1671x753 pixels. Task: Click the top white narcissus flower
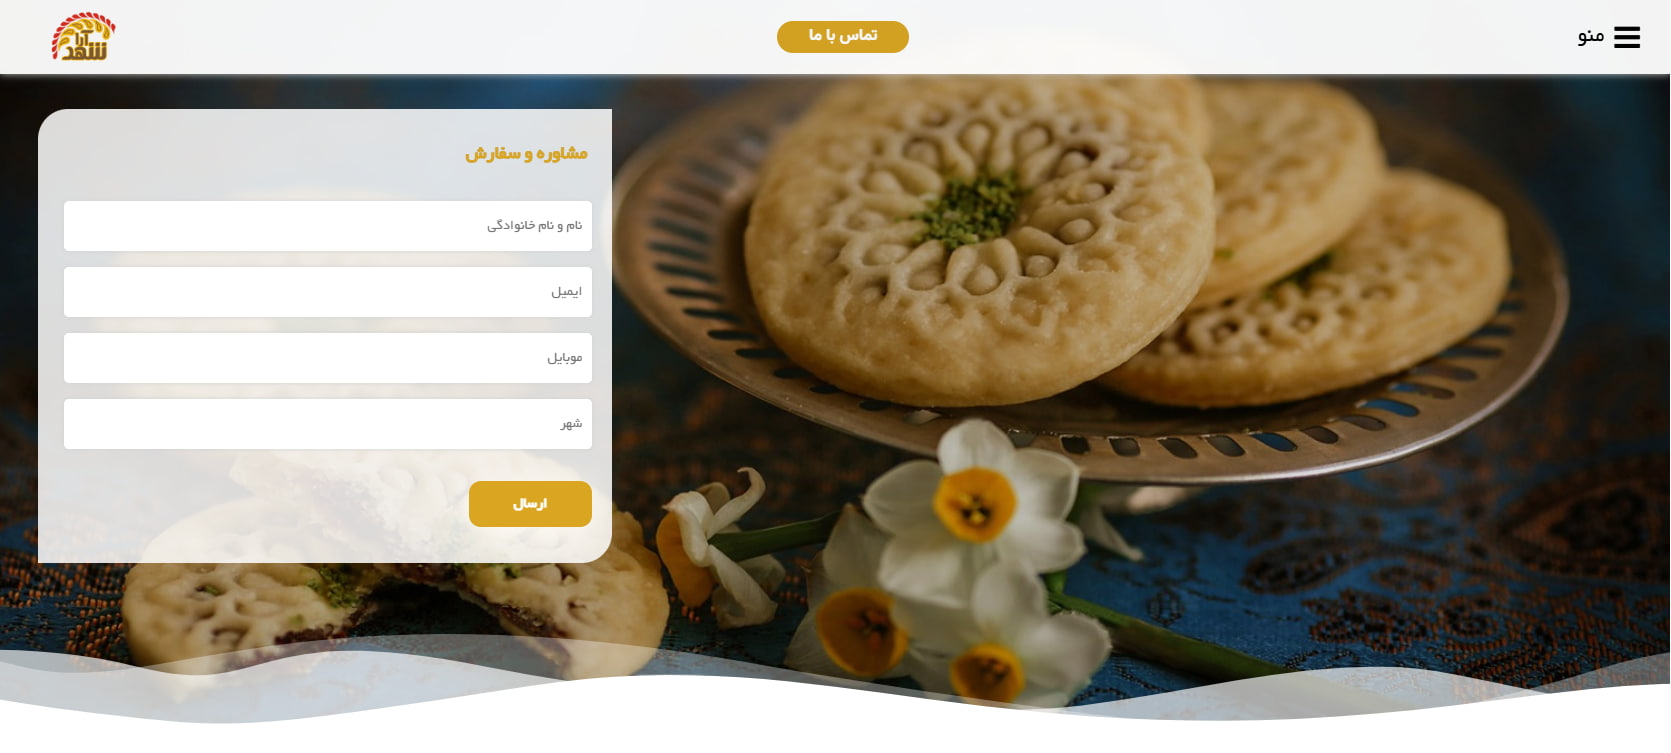(972, 505)
